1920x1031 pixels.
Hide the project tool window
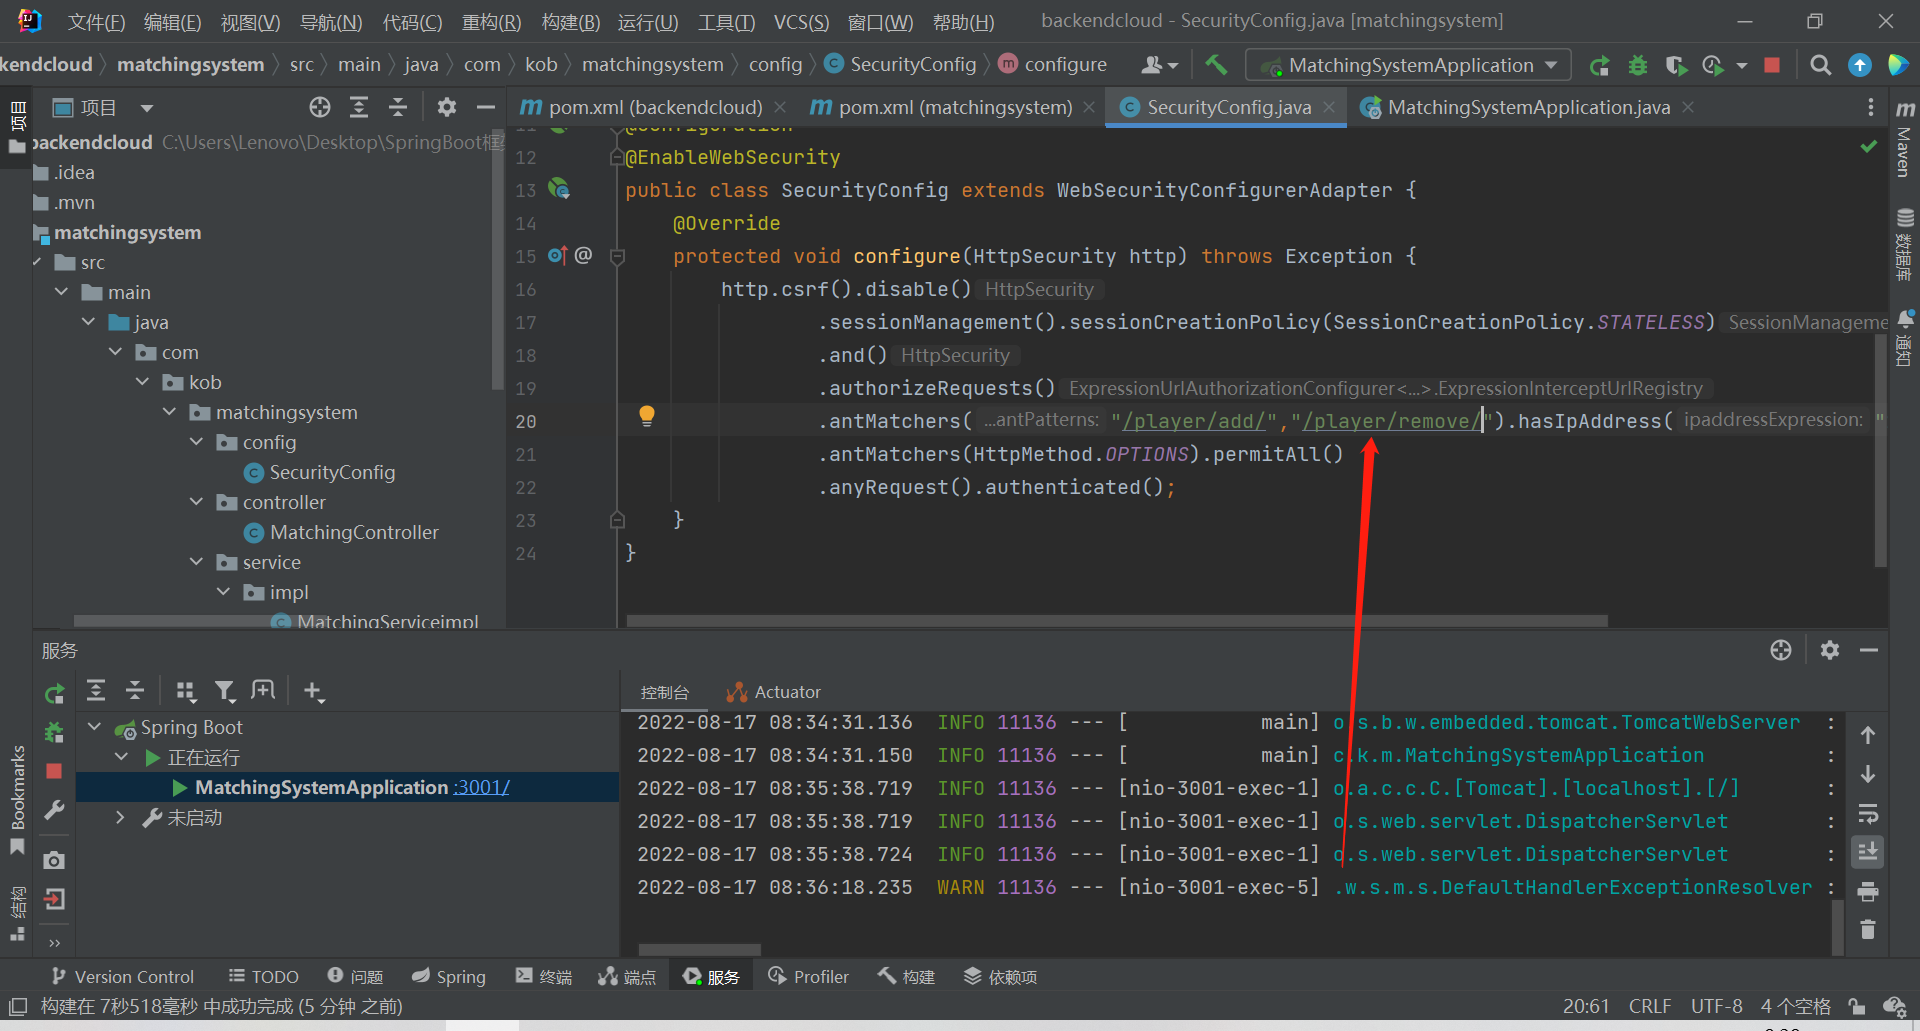tap(486, 107)
